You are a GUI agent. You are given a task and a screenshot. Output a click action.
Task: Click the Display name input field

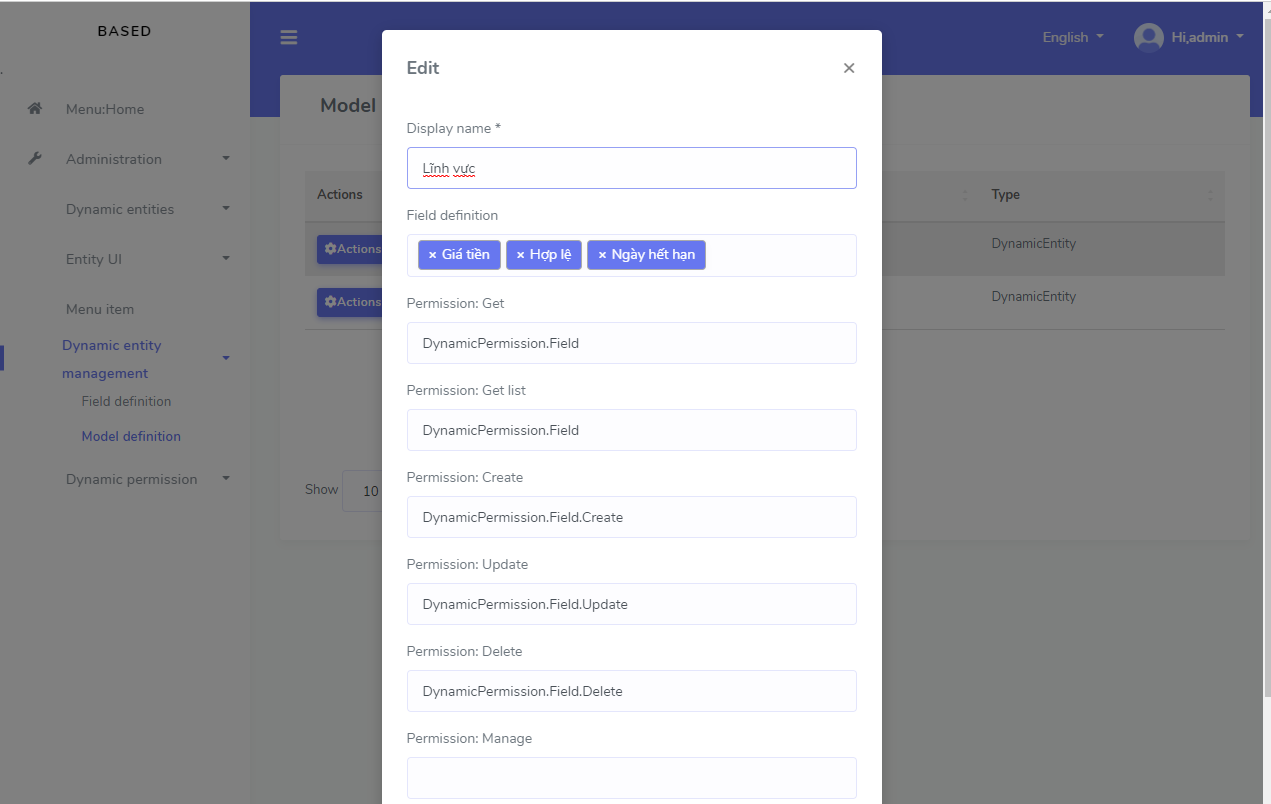[631, 168]
